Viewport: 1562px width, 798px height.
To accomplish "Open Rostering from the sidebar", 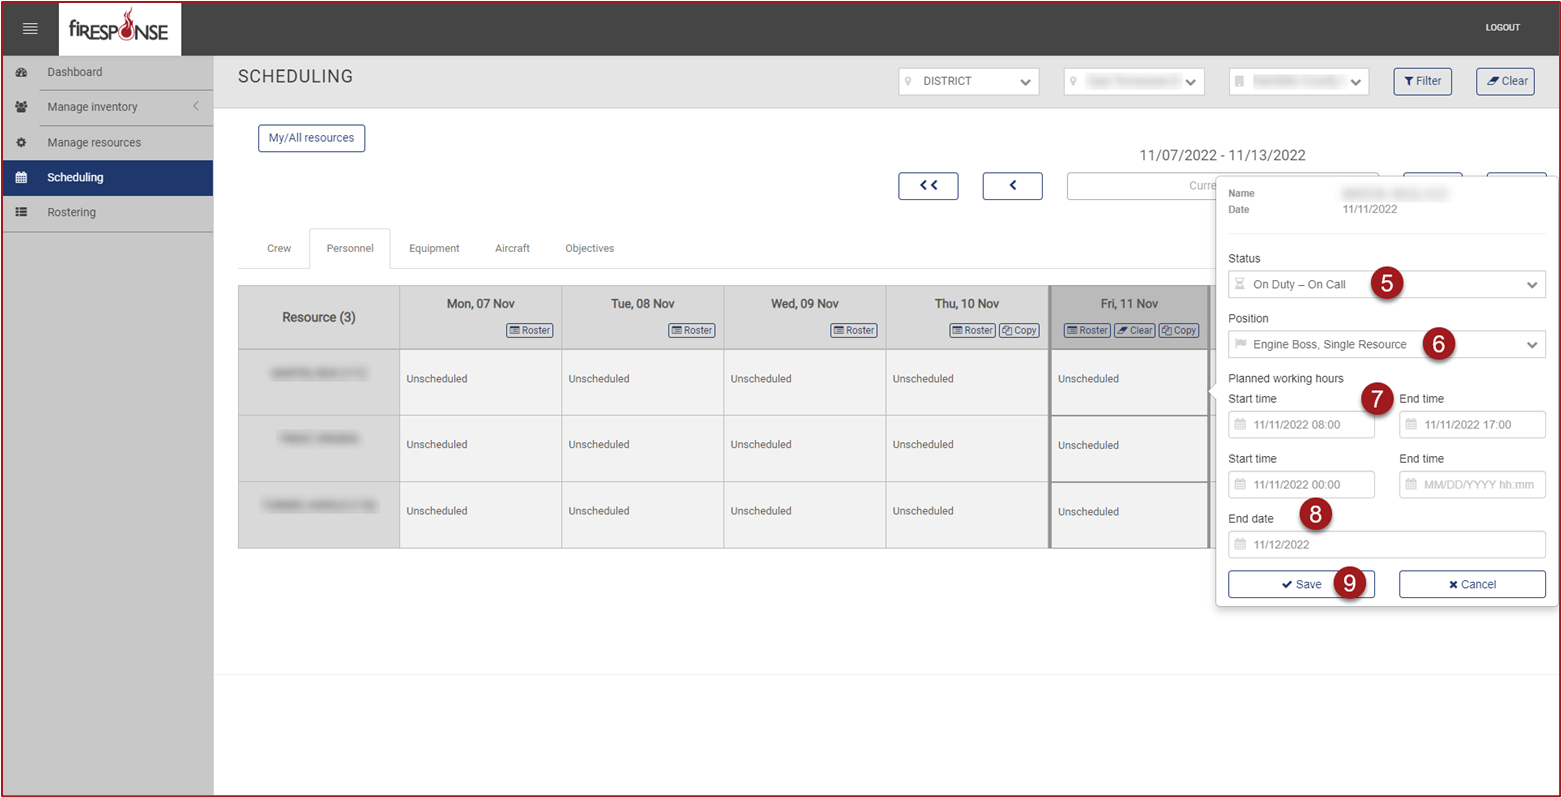I will tap(72, 212).
